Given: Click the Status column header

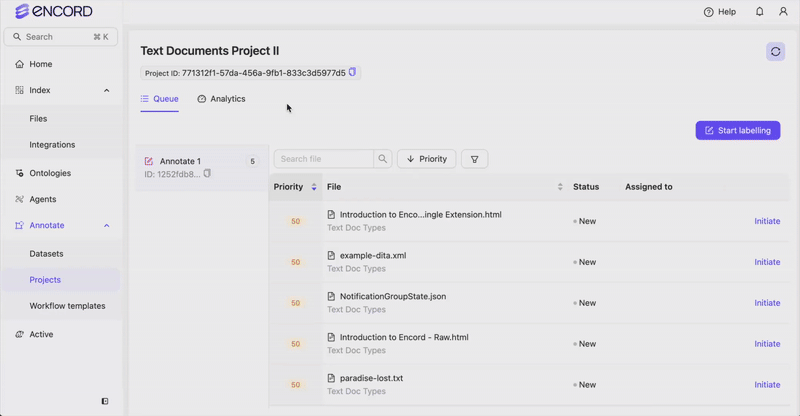Looking at the screenshot, I should [x=586, y=187].
